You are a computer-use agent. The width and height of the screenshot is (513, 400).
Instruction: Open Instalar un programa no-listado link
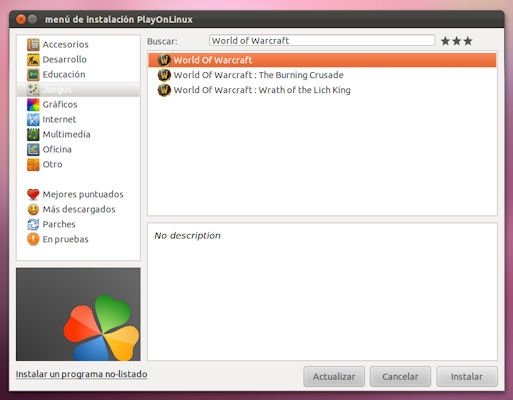pyautogui.click(x=82, y=374)
